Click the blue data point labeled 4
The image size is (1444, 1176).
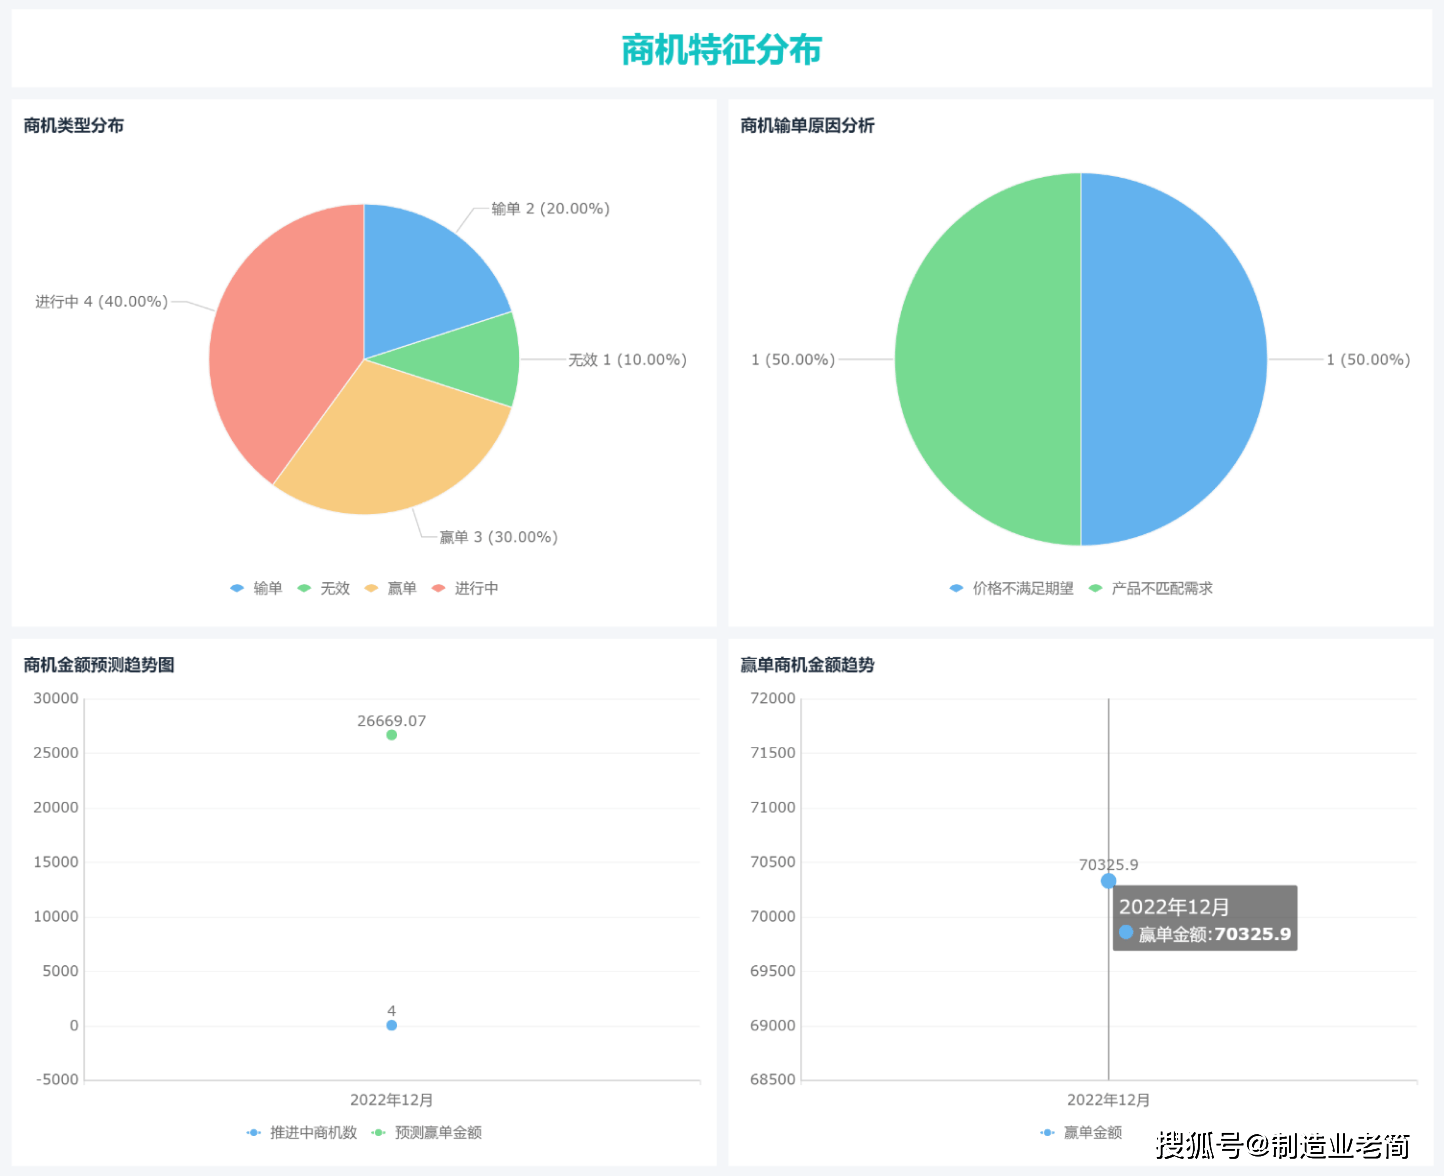click(391, 1025)
